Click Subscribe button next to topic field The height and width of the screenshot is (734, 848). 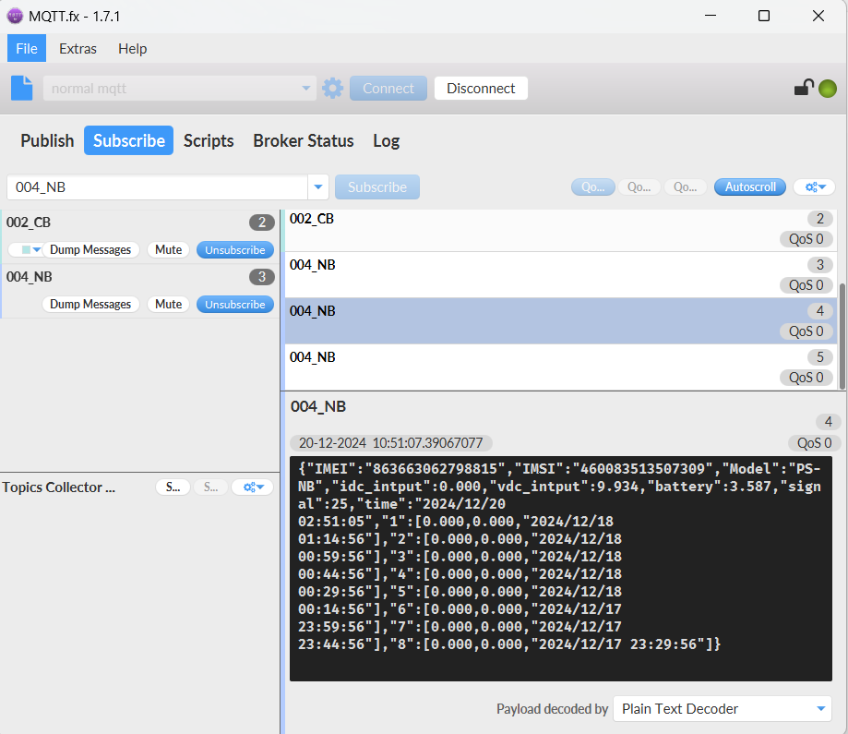(x=377, y=187)
